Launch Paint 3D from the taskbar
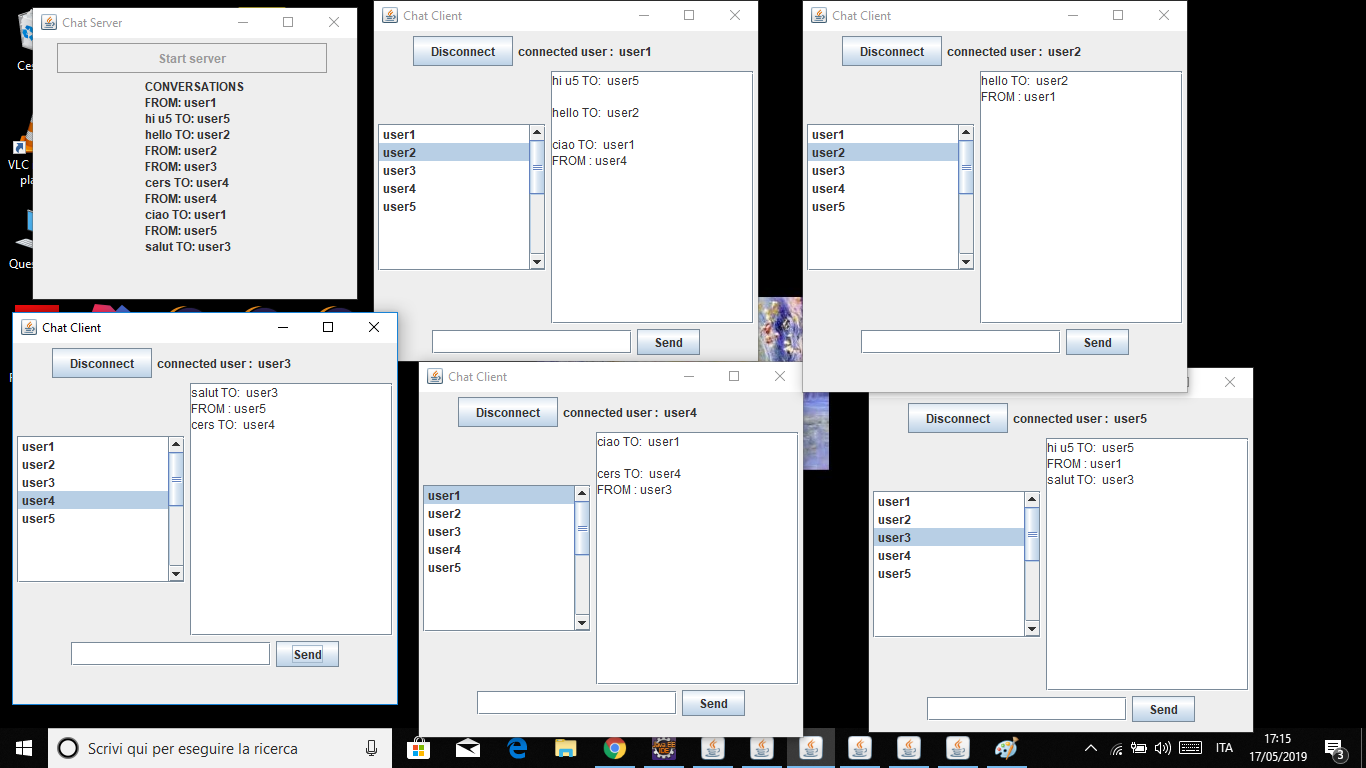Screen dimensions: 1366x768 tap(1007, 747)
